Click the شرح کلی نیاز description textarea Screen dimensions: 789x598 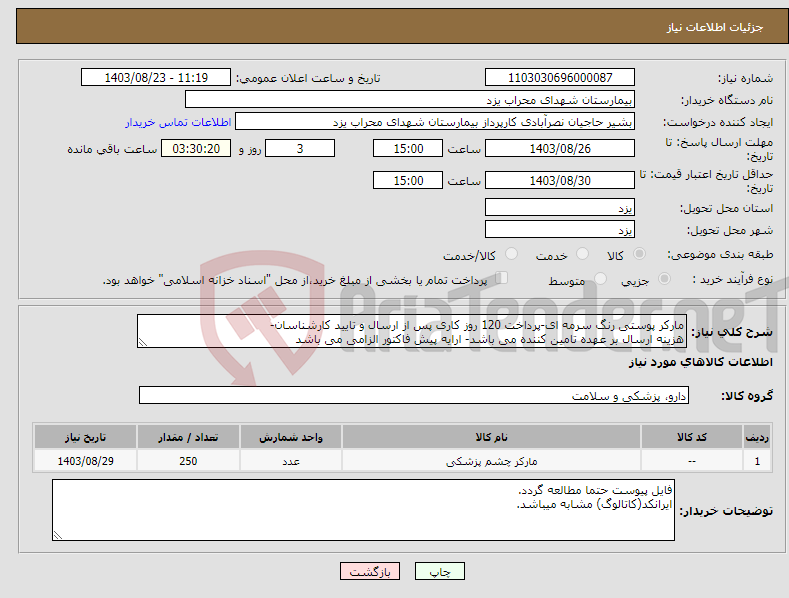[412, 331]
